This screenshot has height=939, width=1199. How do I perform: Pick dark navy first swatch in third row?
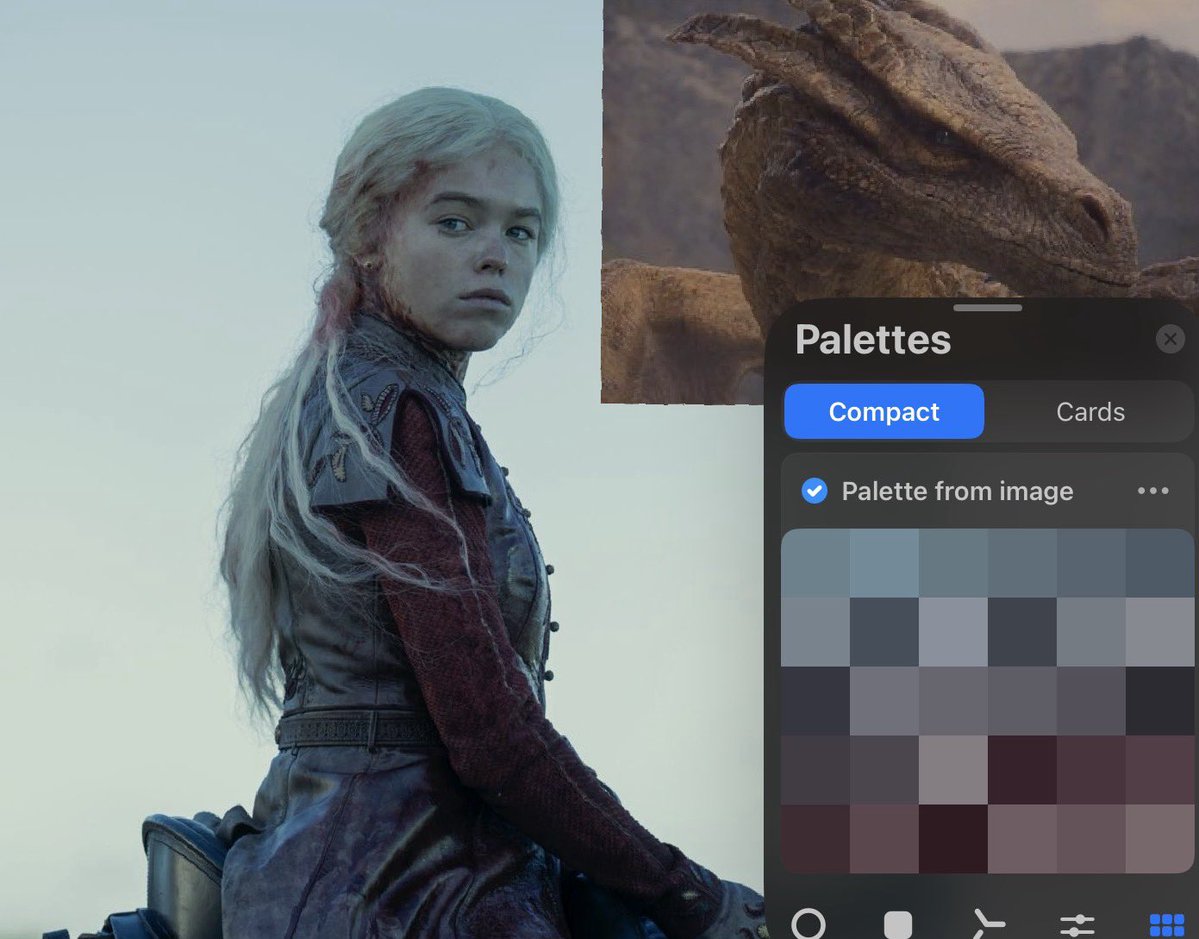815,700
